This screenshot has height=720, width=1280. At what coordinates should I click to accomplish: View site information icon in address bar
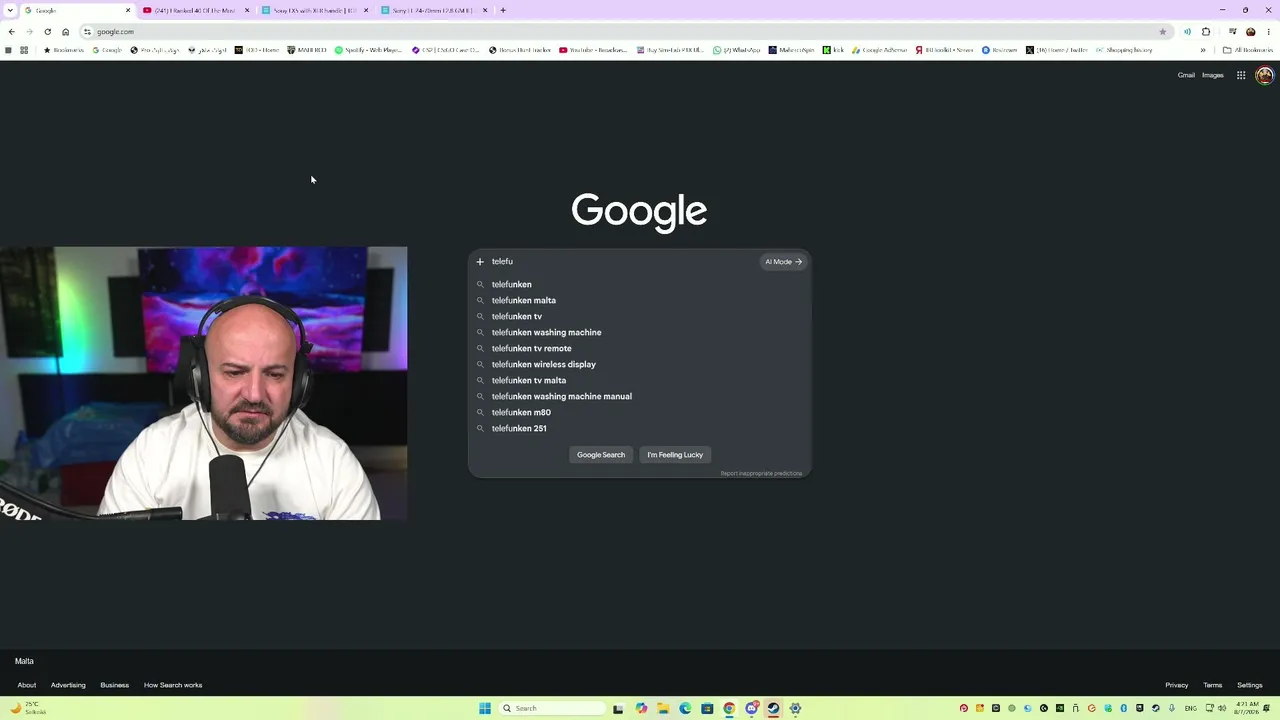[x=87, y=32]
